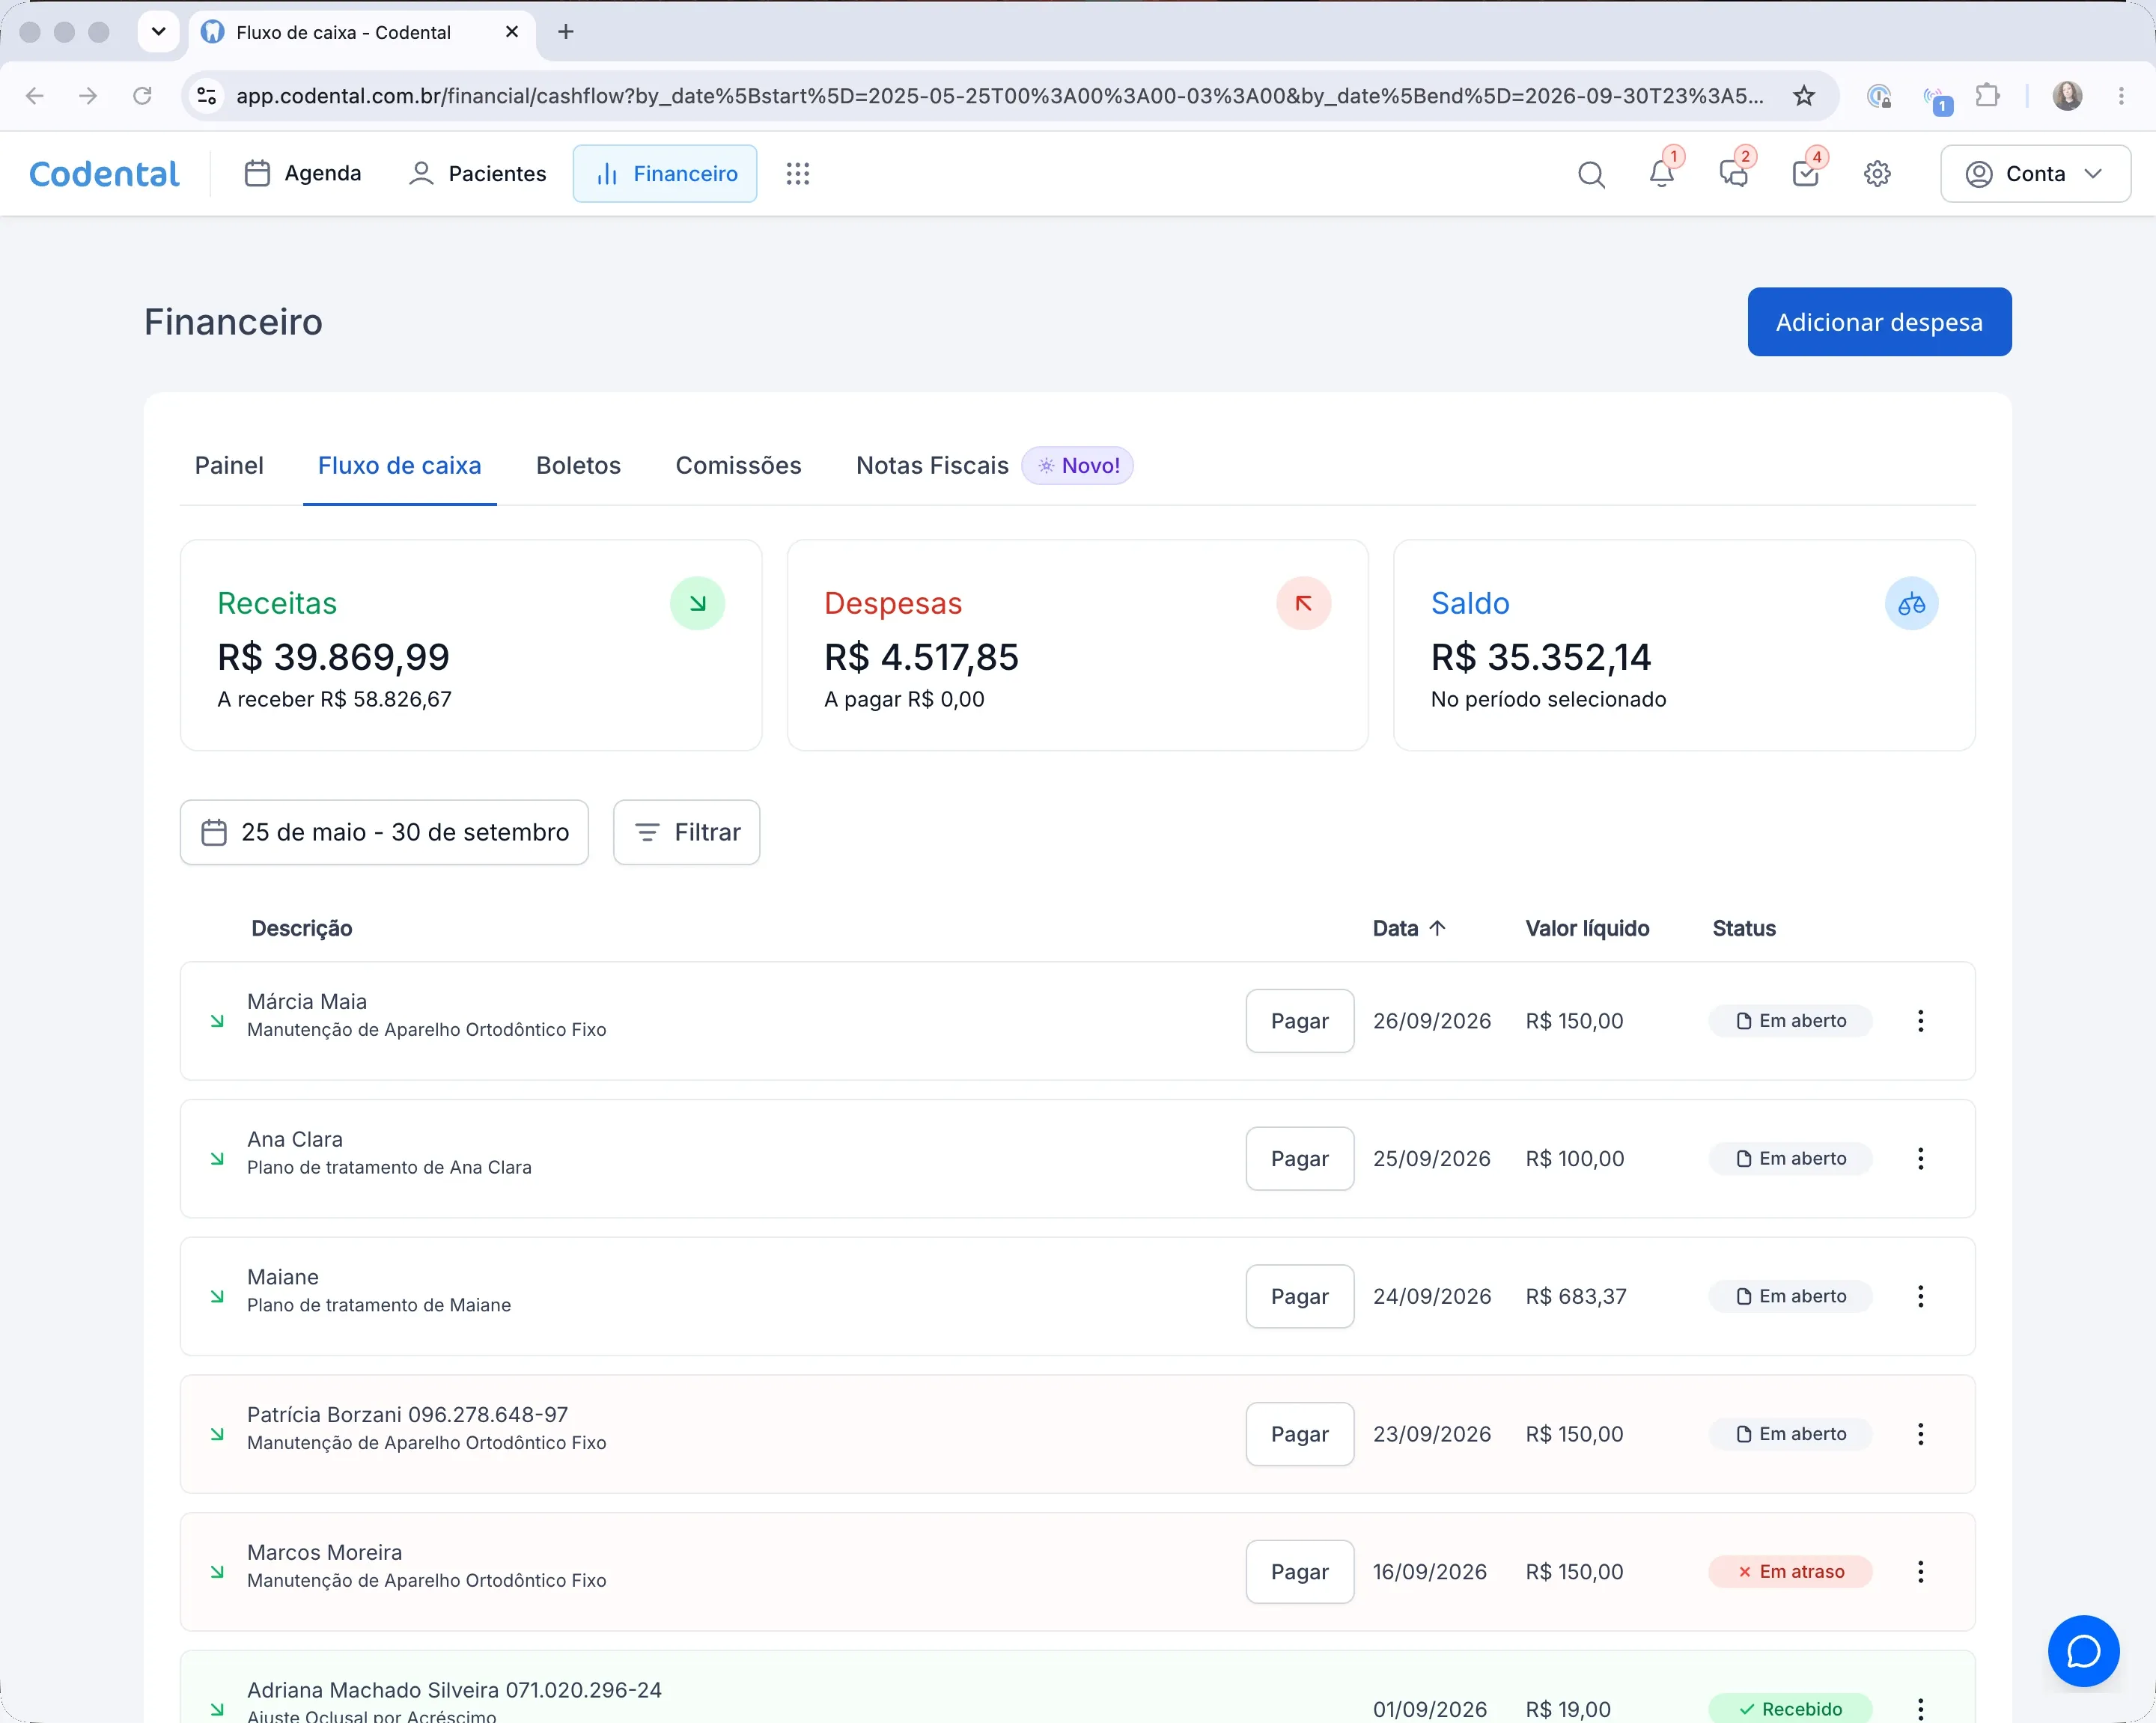2156x1723 pixels.
Task: Open more options for Marcos Moreira row
Action: pos(1920,1572)
